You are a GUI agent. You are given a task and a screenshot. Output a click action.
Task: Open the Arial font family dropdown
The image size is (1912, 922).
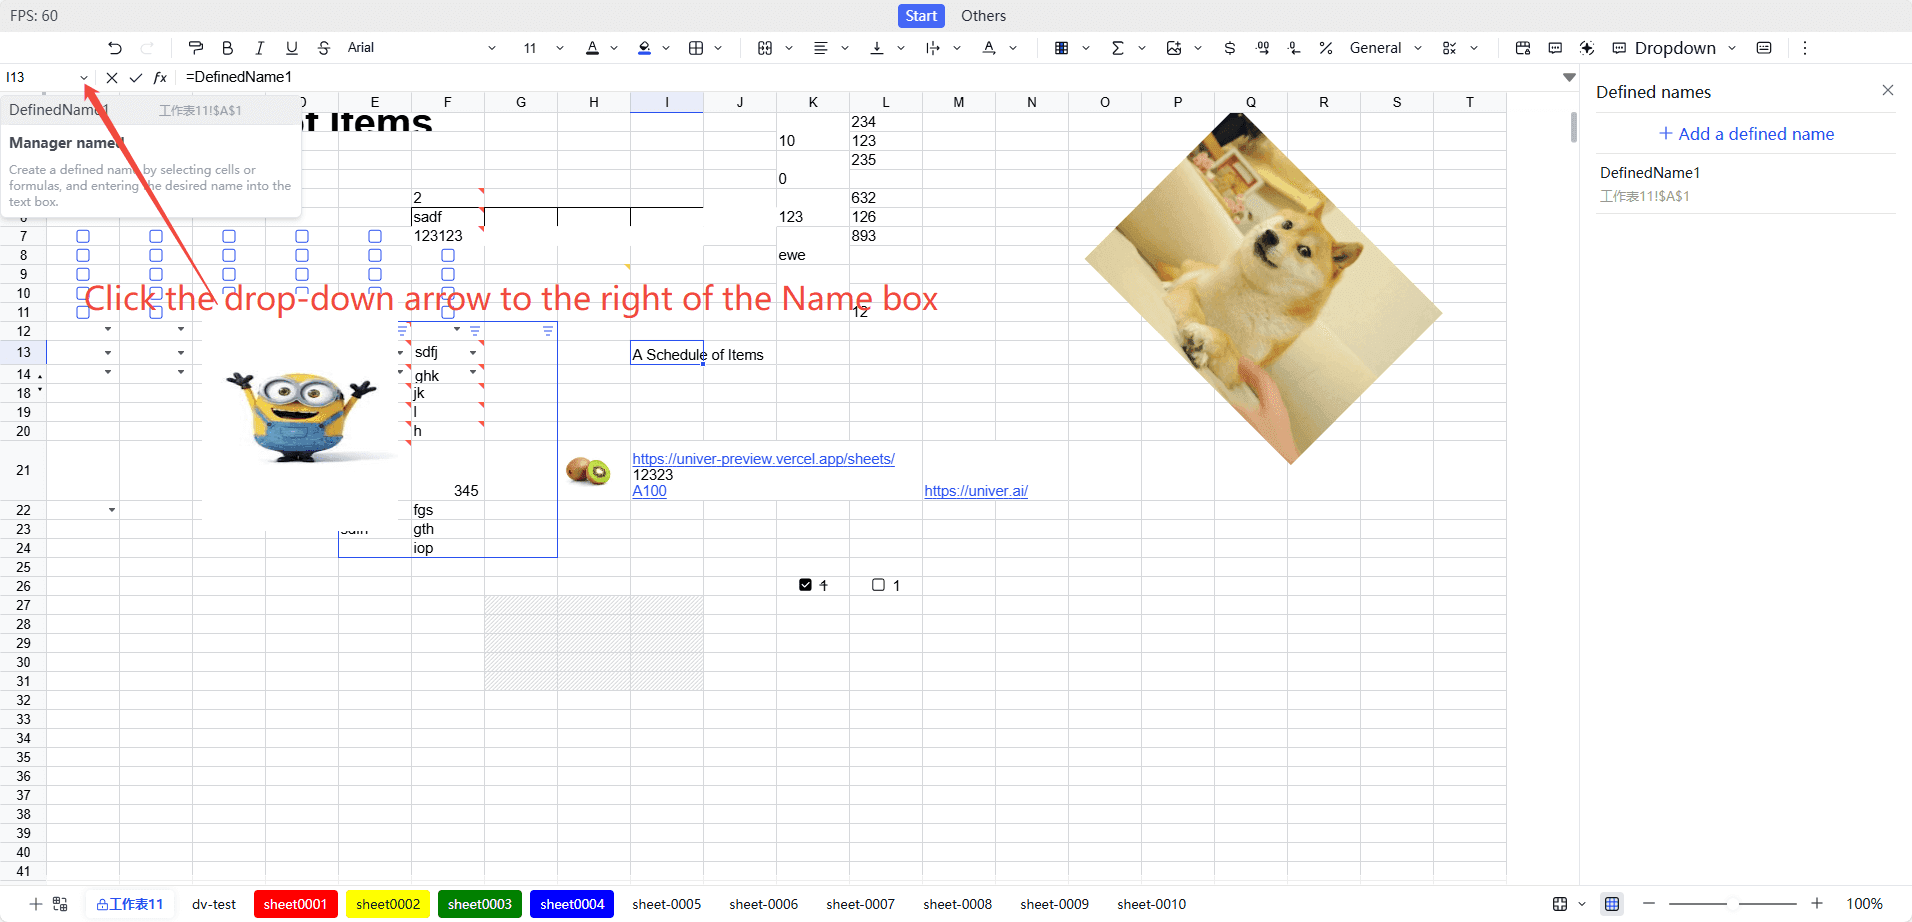[422, 48]
